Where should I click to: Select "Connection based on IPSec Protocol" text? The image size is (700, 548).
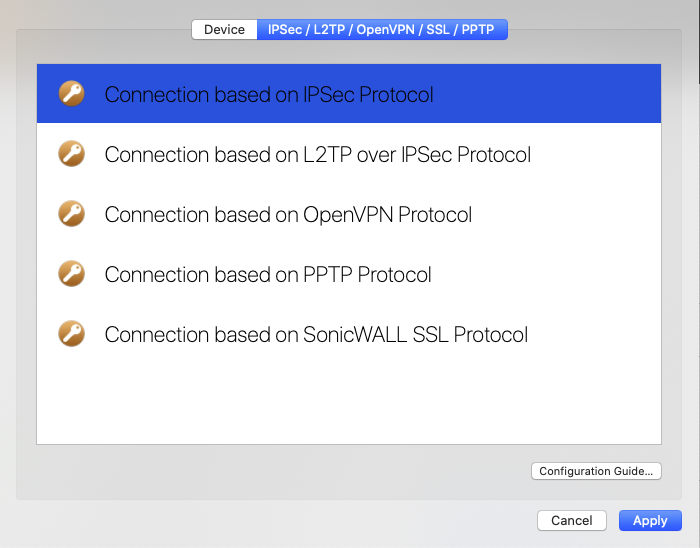pyautogui.click(x=269, y=95)
